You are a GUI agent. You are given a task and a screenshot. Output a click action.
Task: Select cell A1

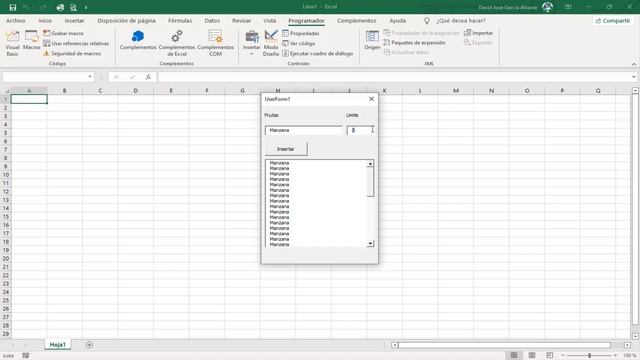click(x=29, y=99)
